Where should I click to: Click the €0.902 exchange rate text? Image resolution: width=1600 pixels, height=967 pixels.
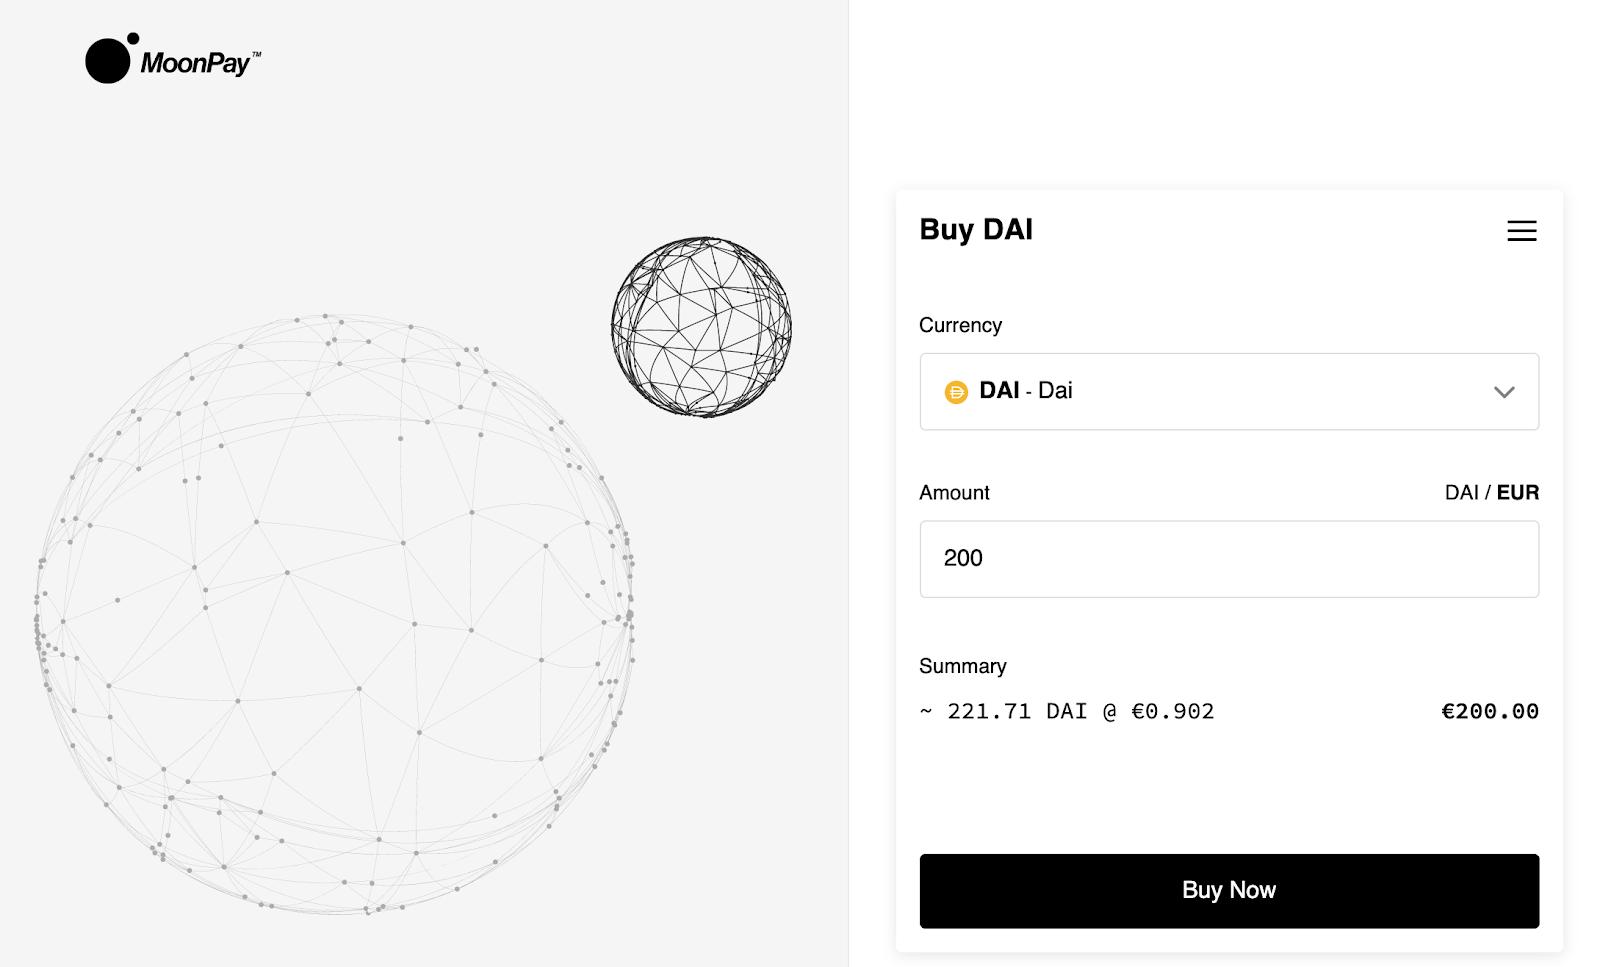coord(1172,712)
